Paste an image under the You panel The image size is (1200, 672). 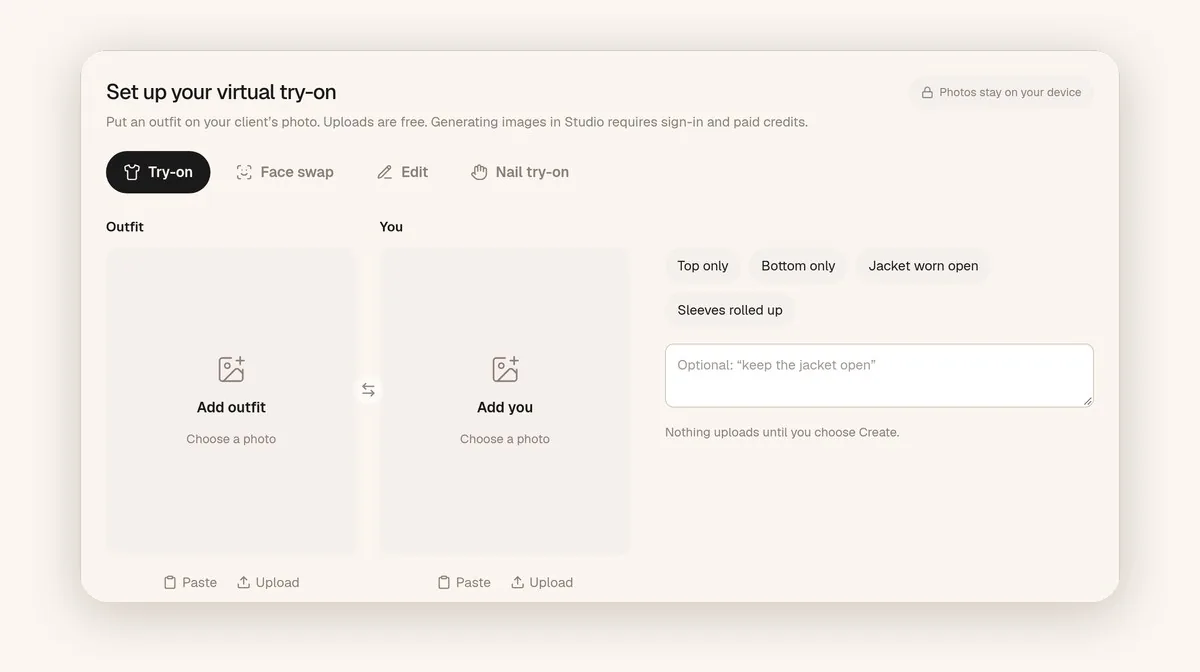(464, 582)
